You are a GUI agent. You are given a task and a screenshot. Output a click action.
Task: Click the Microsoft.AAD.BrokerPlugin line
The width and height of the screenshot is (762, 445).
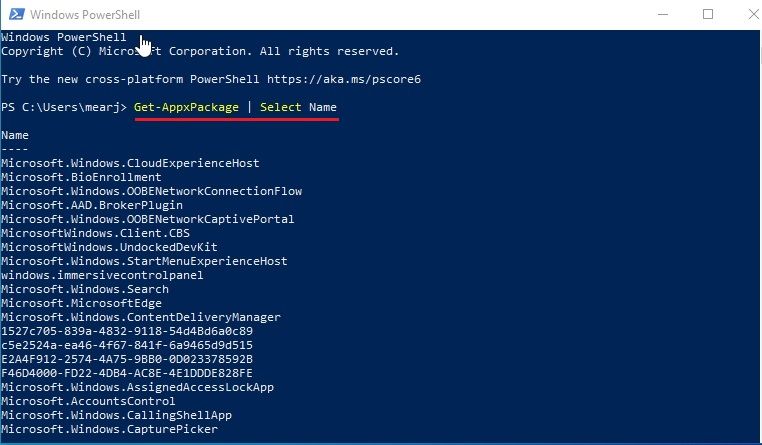coord(91,205)
